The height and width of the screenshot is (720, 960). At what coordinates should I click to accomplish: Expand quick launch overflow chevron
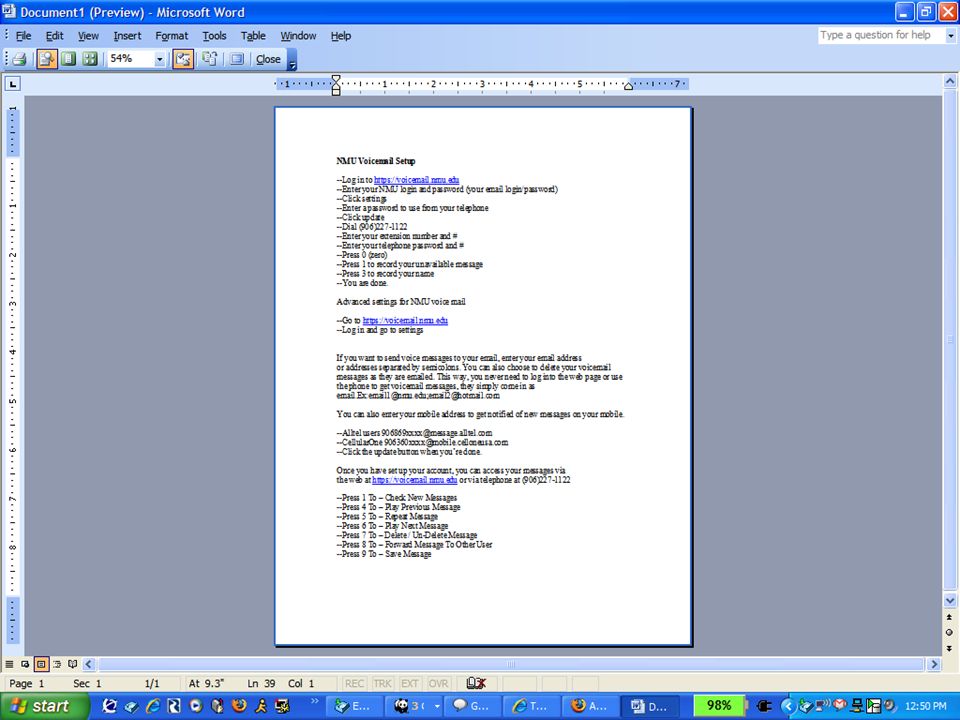pyautogui.click(x=315, y=701)
